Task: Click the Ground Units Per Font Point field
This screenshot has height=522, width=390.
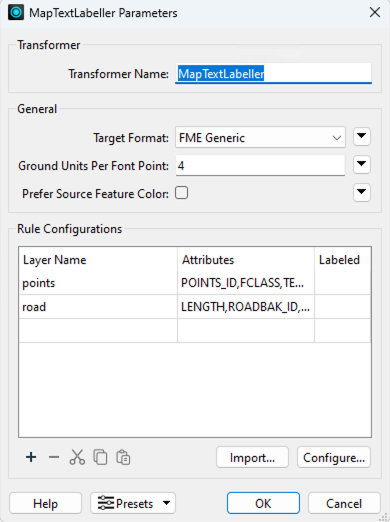Action: [x=260, y=165]
